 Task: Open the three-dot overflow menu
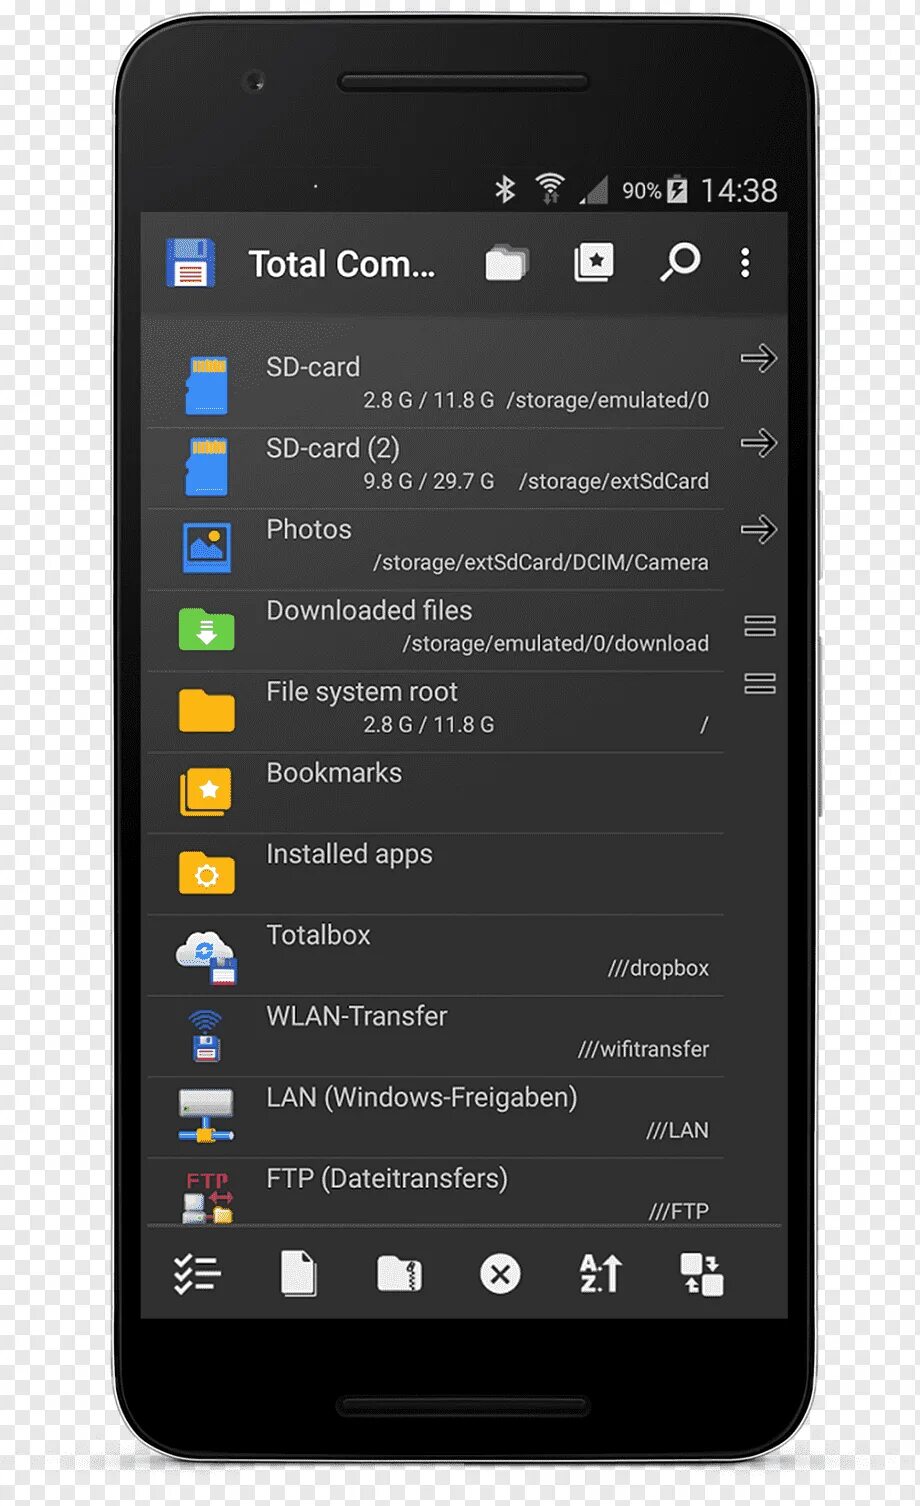tap(745, 263)
